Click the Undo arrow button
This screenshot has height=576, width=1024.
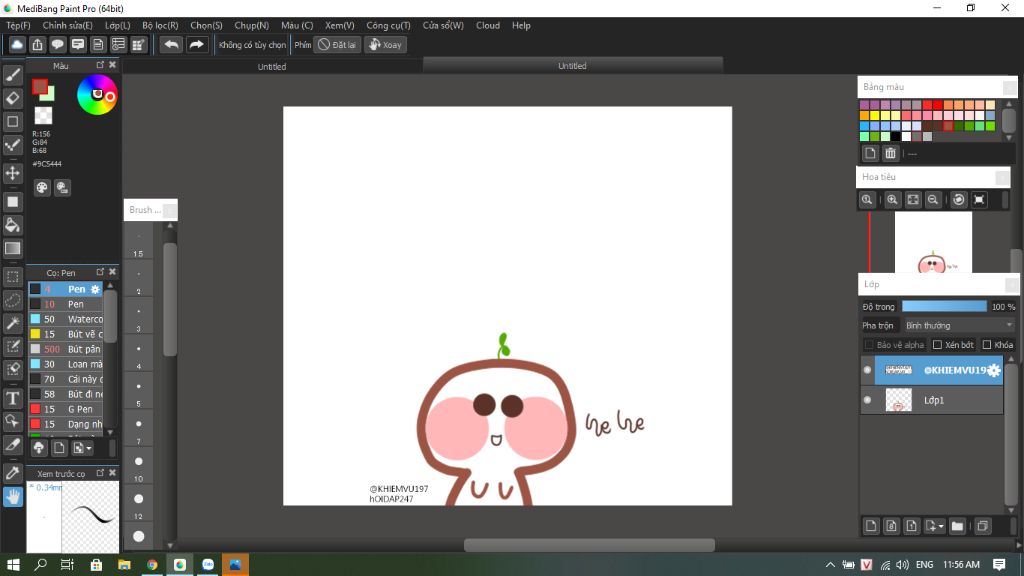tap(171, 44)
